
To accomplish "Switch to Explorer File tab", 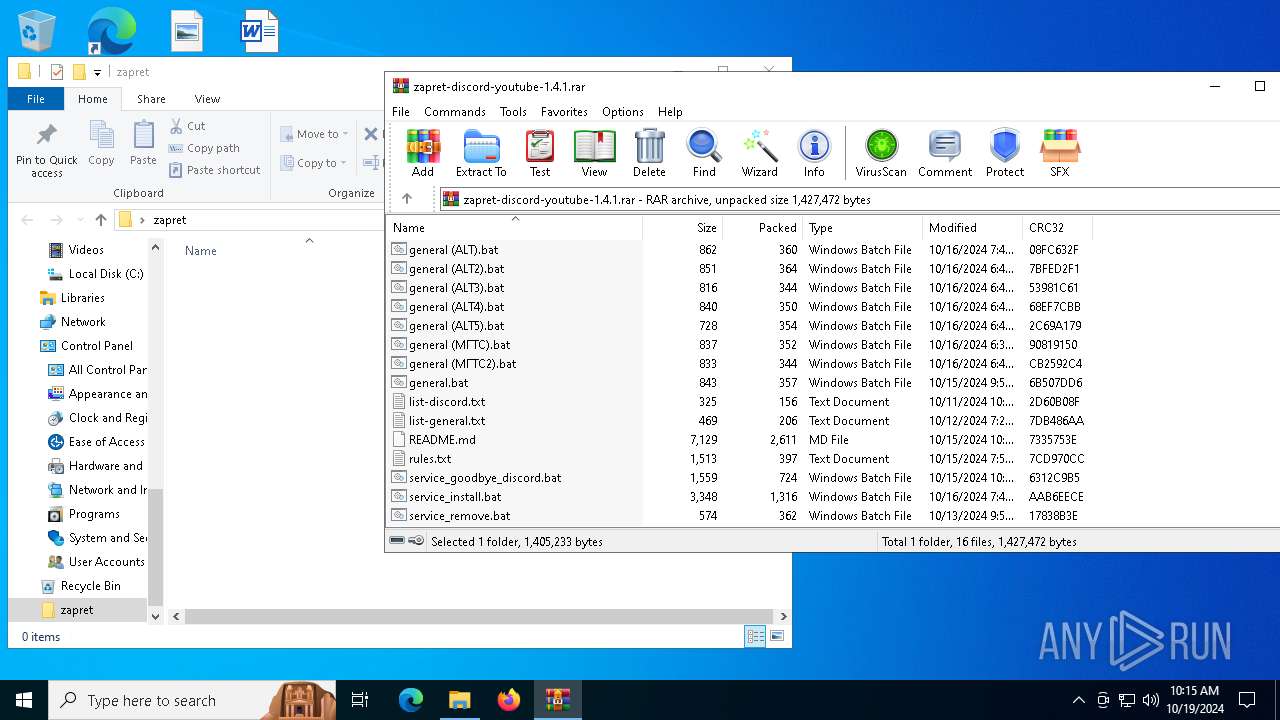I will (x=36, y=99).
